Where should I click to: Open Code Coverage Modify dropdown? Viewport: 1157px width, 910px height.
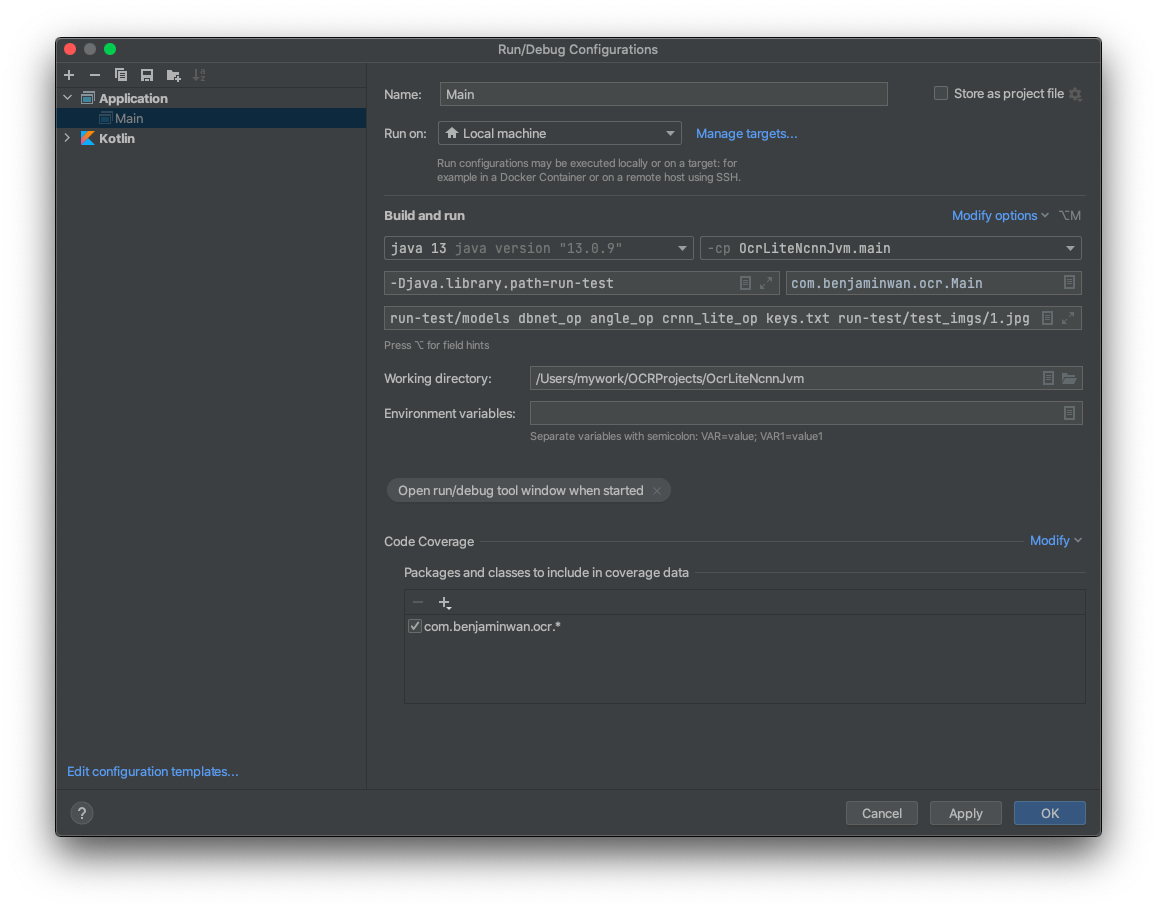(x=1056, y=541)
